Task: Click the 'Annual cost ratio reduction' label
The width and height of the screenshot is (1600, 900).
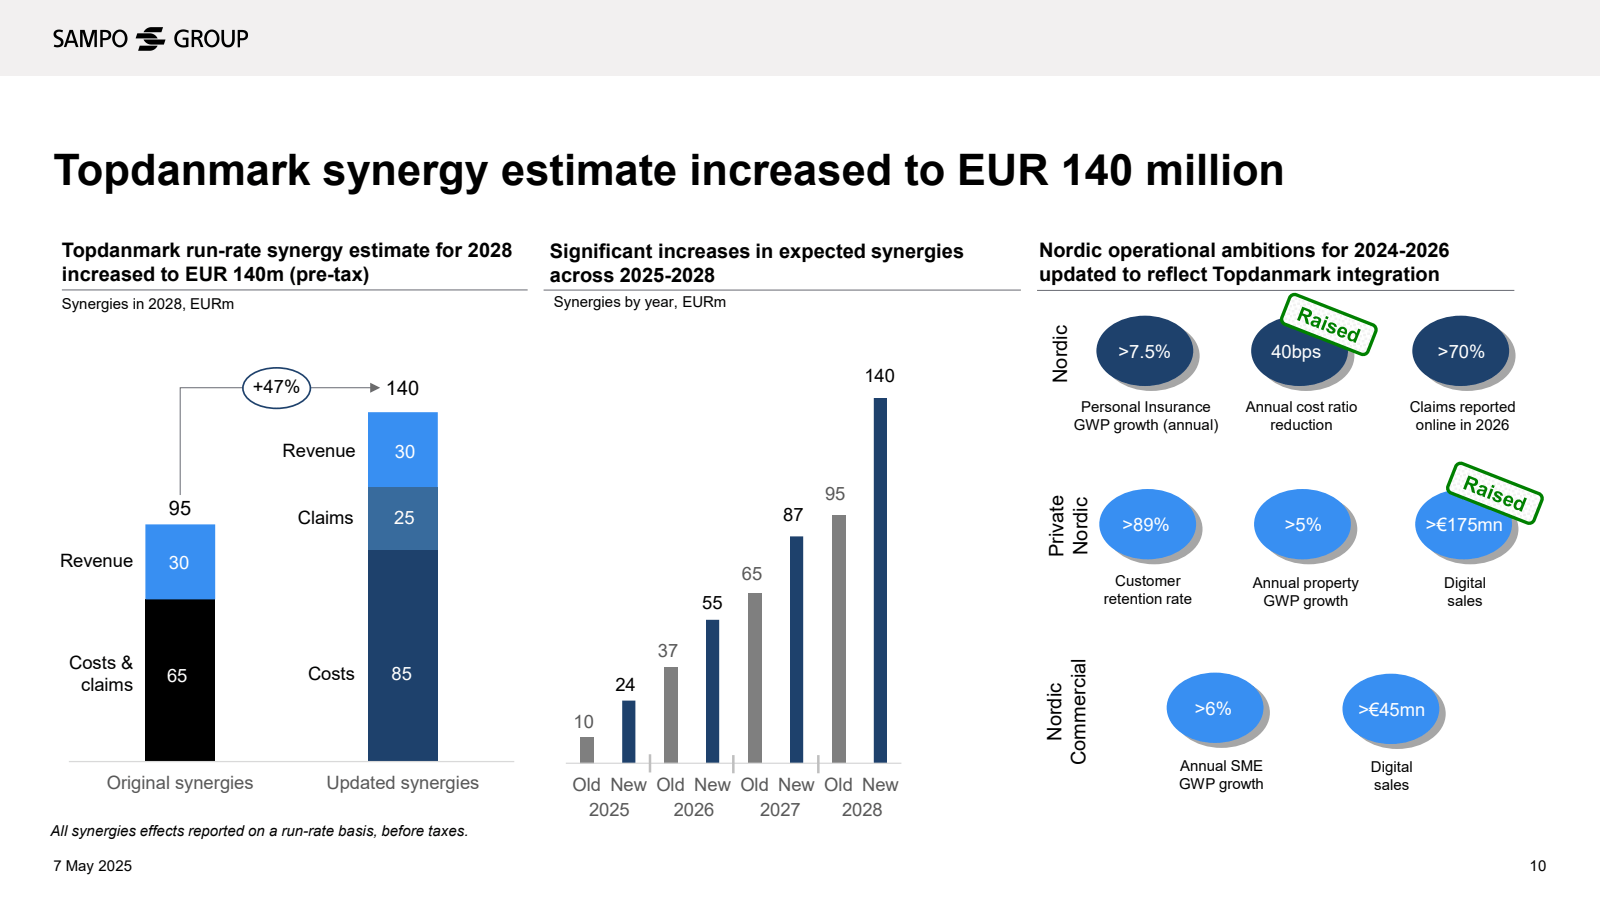Action: (x=1301, y=416)
